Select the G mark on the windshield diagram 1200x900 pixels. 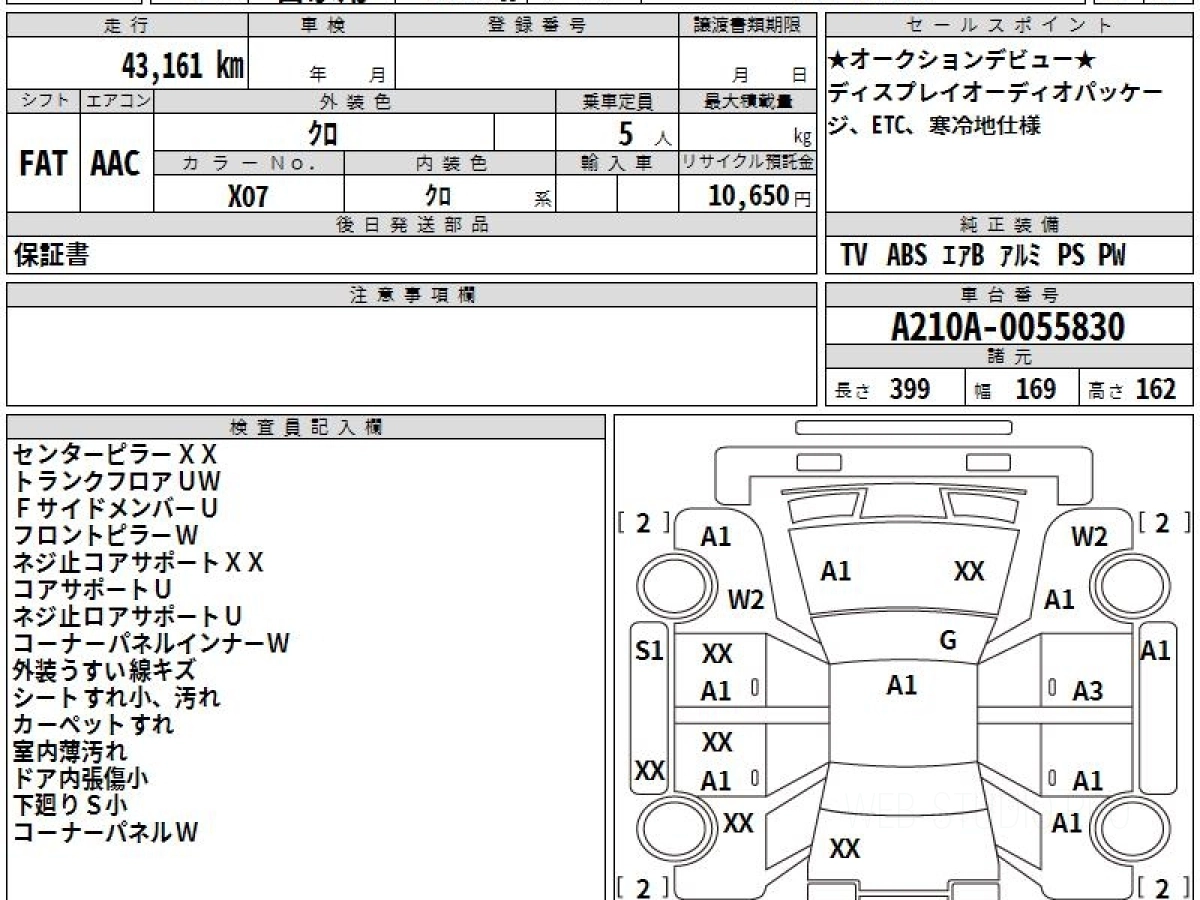tap(948, 641)
